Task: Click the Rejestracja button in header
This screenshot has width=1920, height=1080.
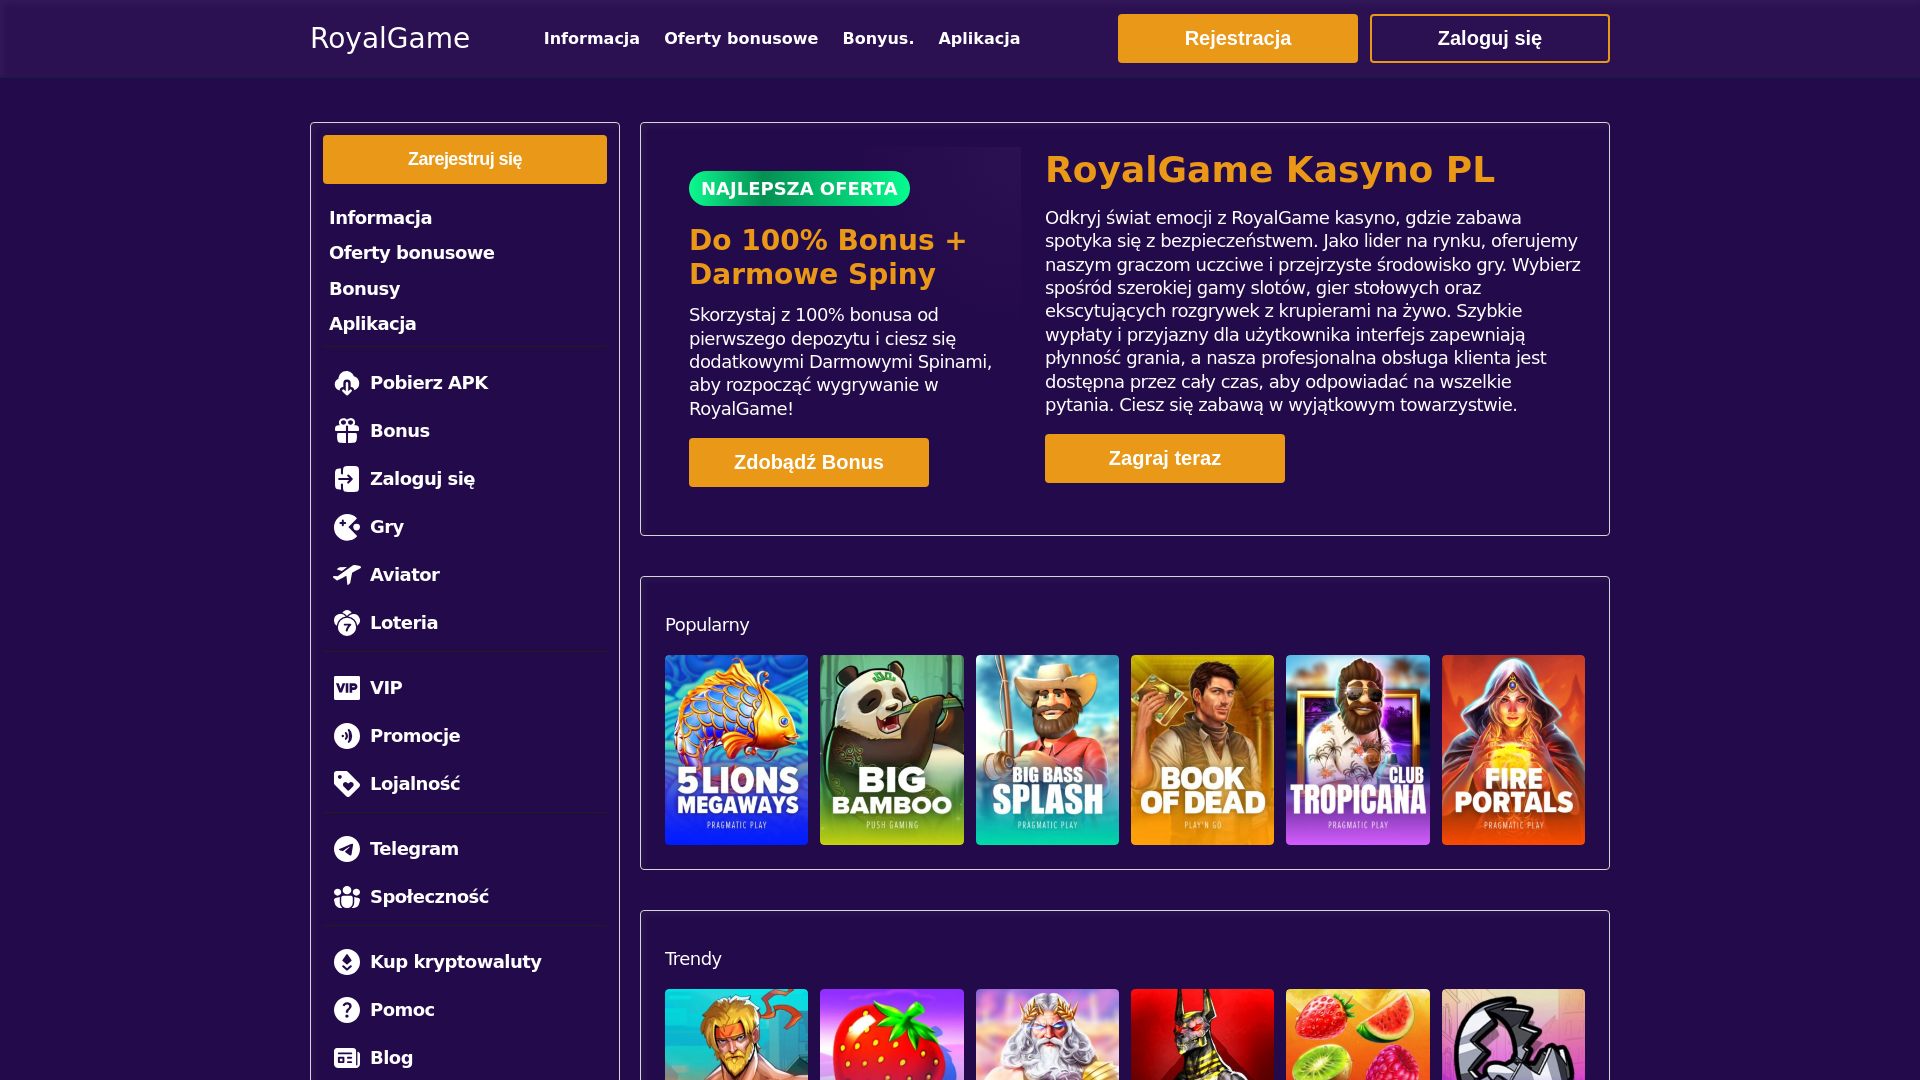Action: (1238, 39)
